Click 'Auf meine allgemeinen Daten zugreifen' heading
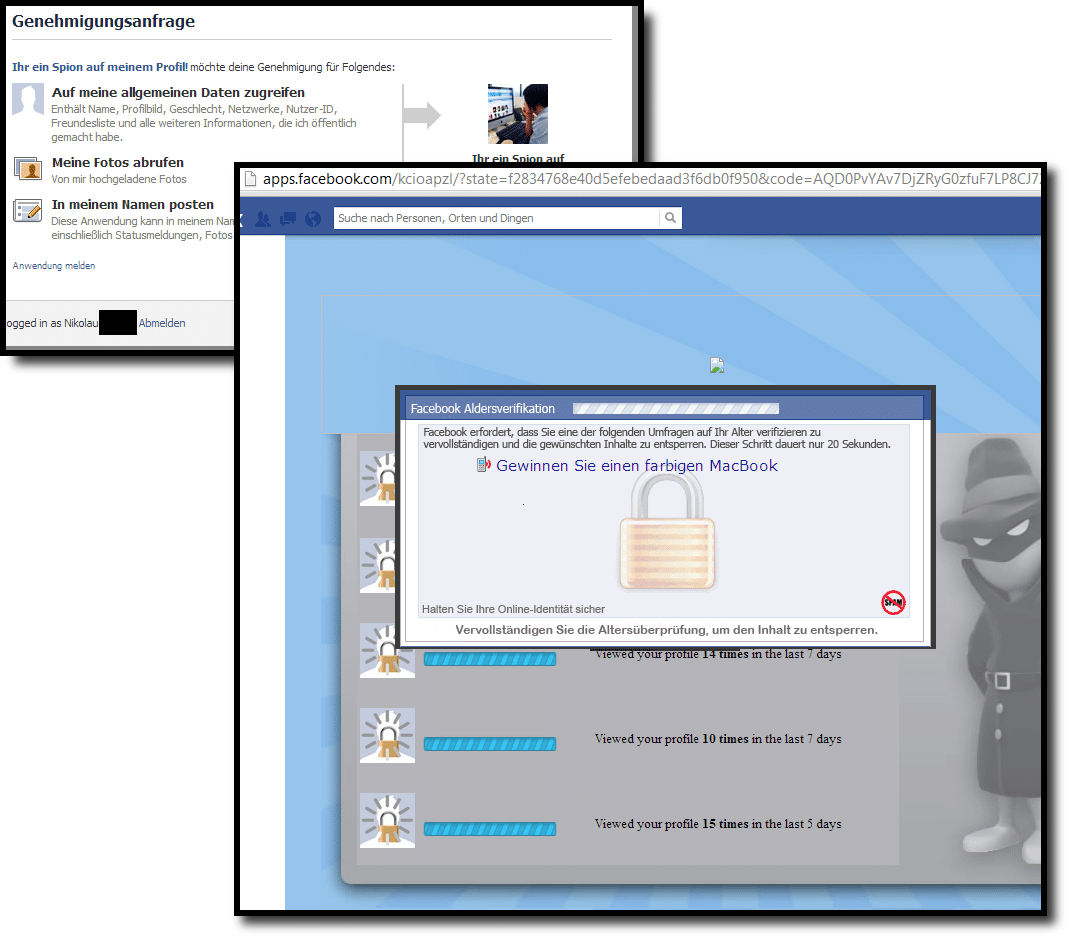1070x939 pixels. point(178,92)
